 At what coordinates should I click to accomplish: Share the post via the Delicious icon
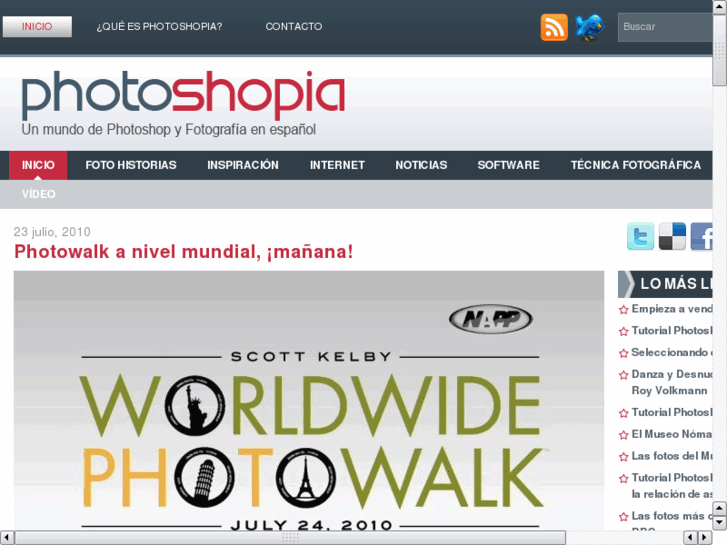[x=672, y=236]
